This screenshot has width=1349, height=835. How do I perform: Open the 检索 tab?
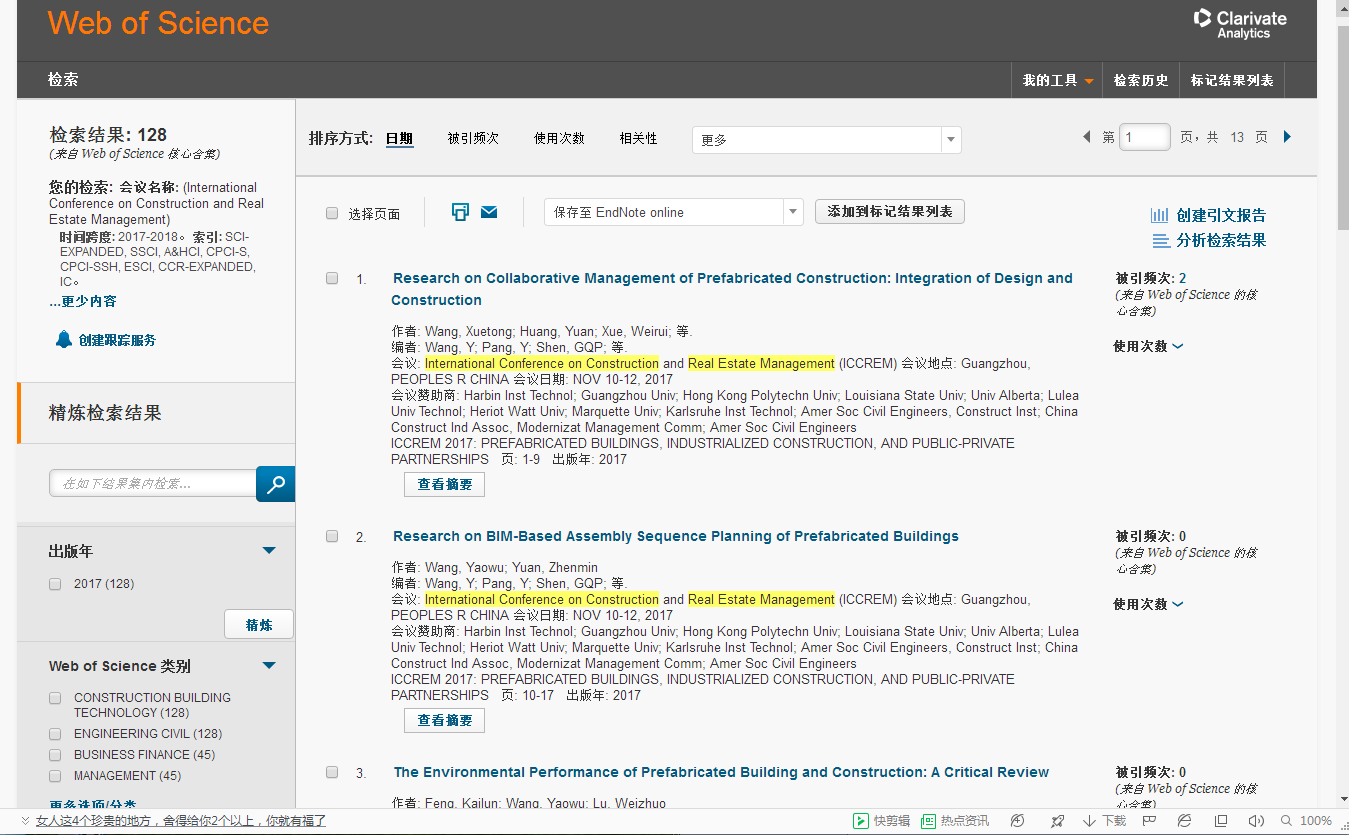coord(63,80)
